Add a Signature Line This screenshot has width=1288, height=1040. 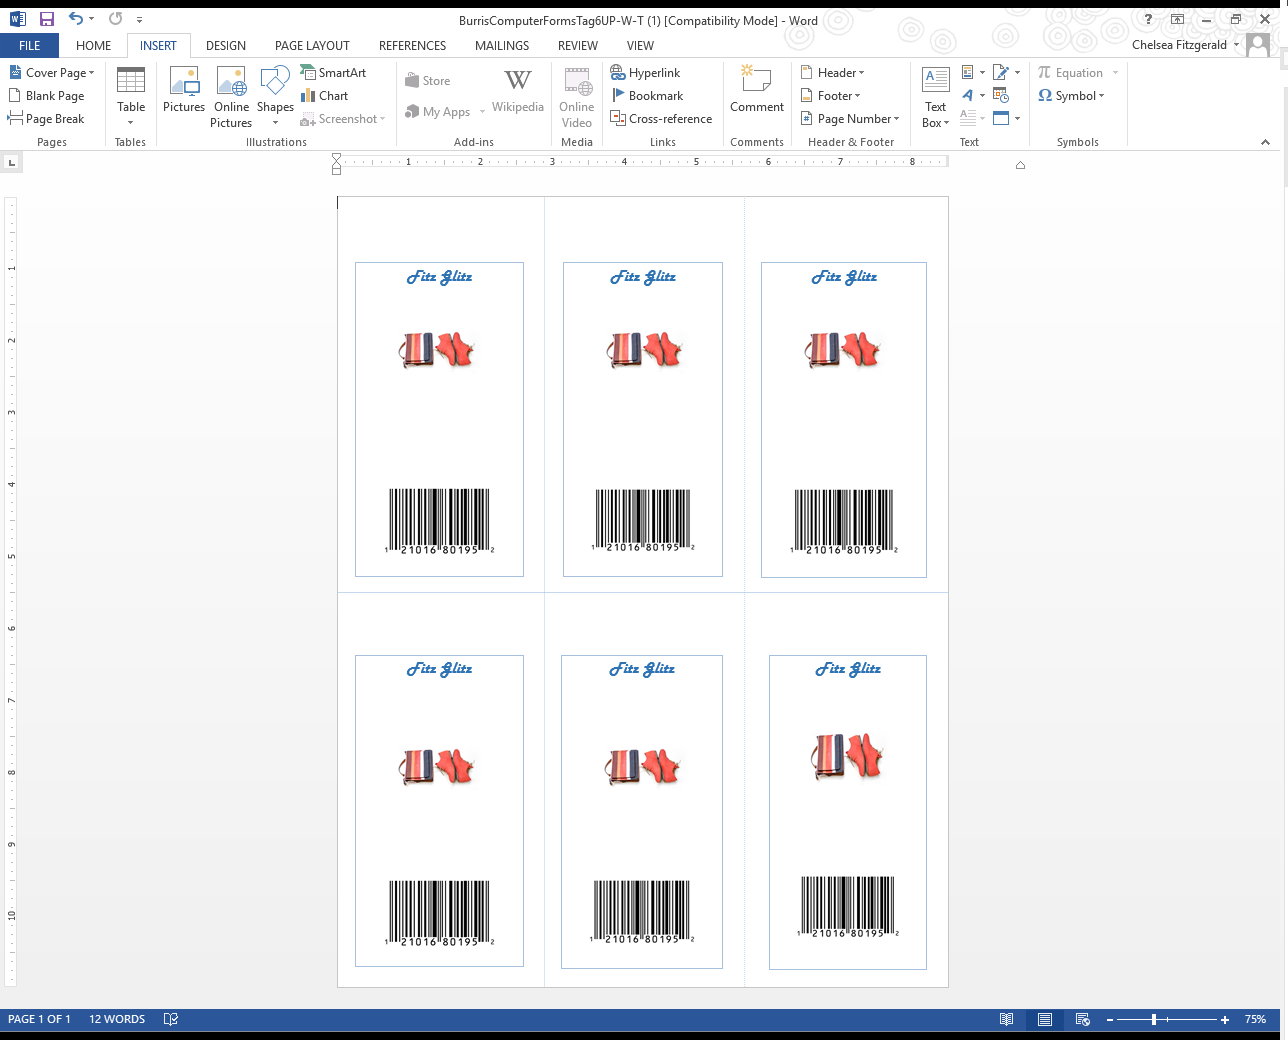(1000, 72)
